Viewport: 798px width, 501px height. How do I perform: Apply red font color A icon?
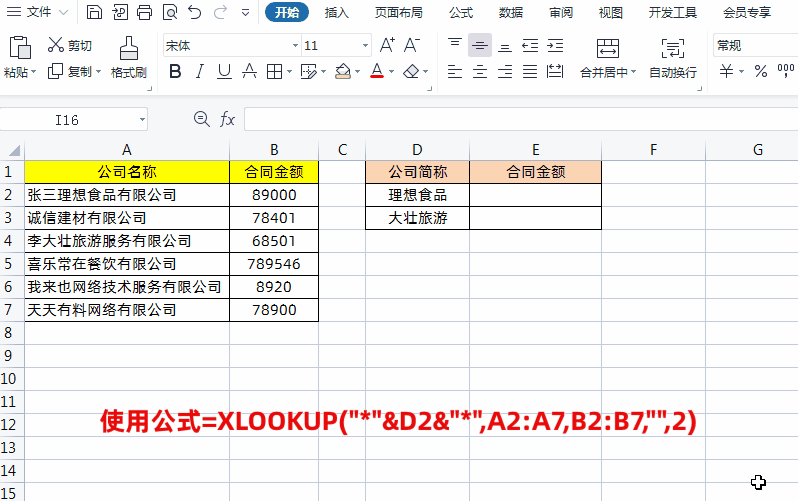[377, 71]
